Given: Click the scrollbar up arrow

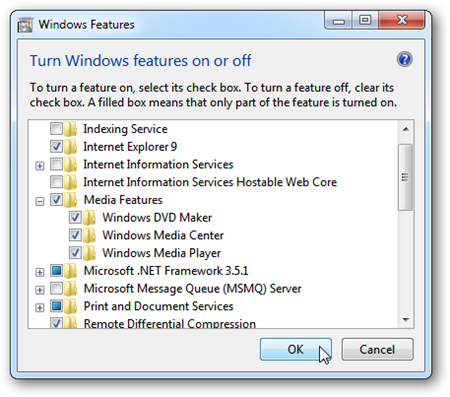Looking at the screenshot, I should (406, 129).
